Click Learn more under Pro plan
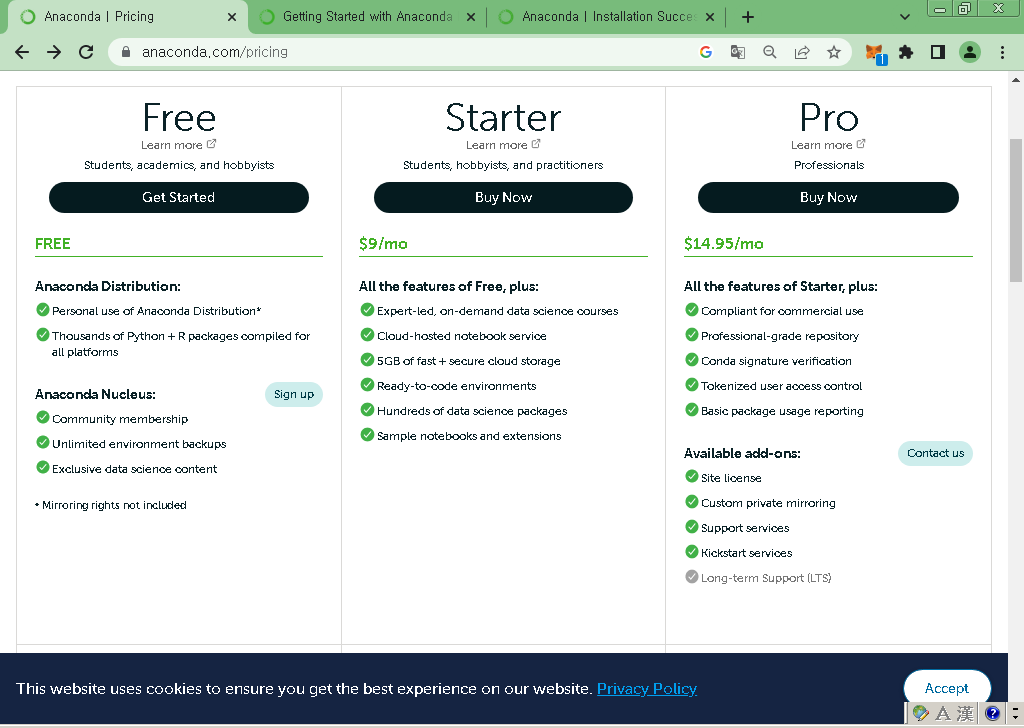Screen dimensions: 1024x728 point(828,144)
